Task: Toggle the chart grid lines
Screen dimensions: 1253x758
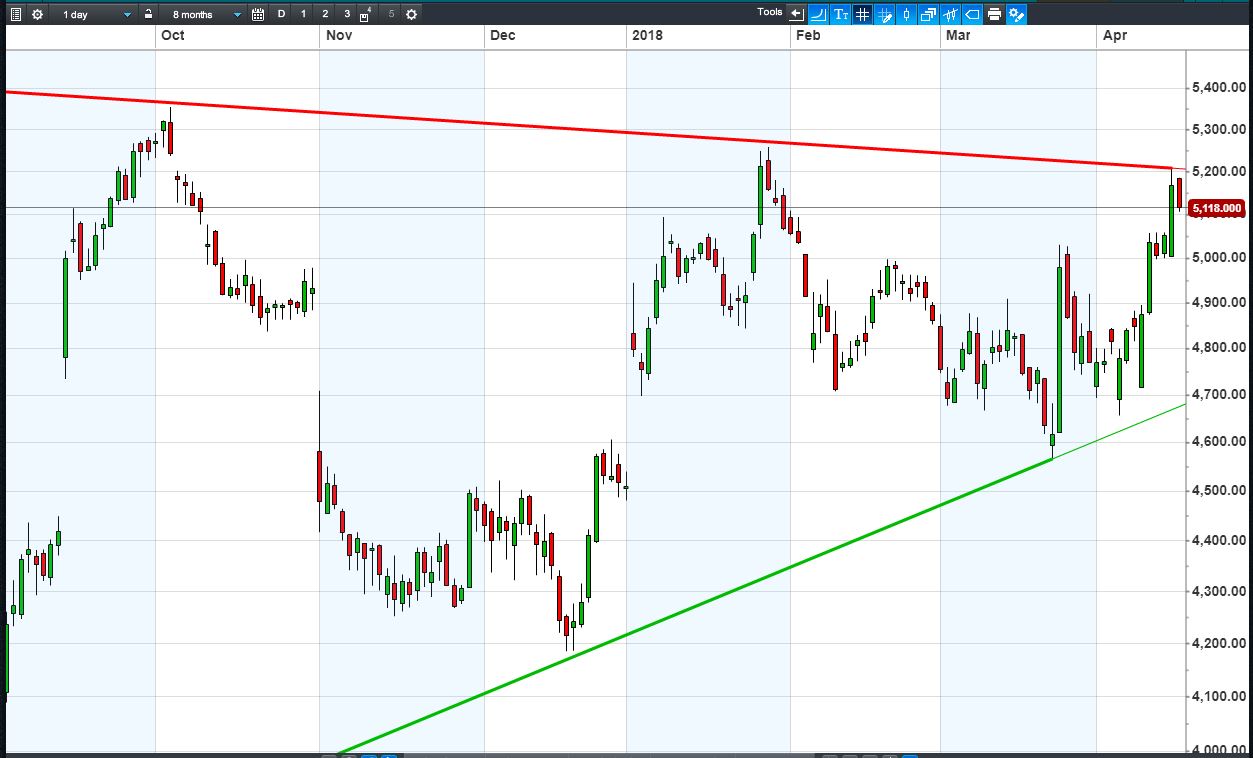Action: coord(862,14)
